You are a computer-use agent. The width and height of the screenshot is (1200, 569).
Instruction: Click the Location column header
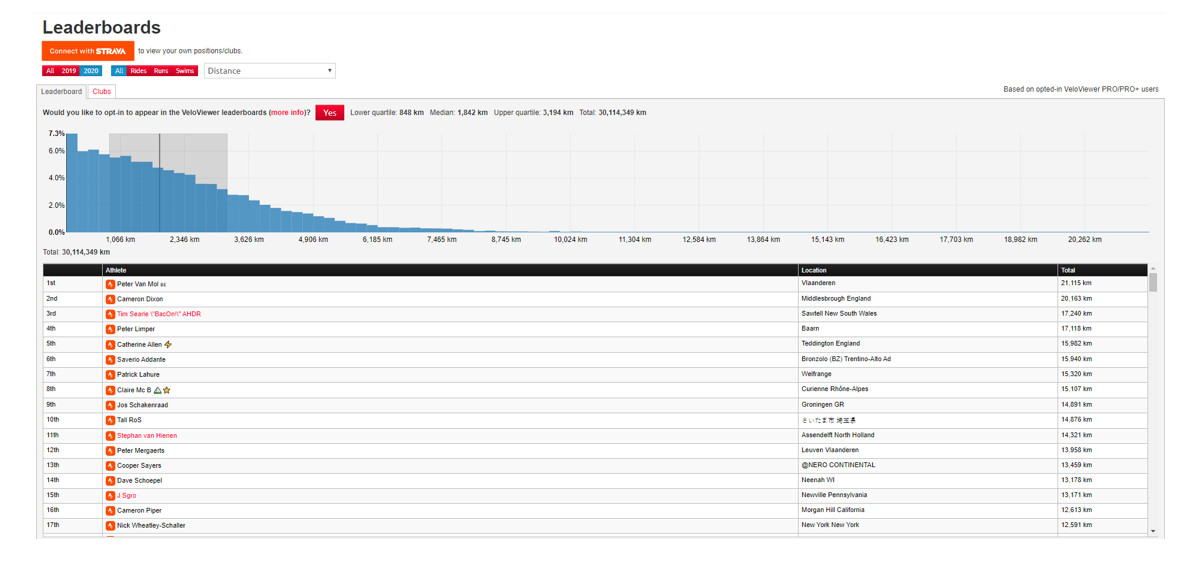coord(928,270)
